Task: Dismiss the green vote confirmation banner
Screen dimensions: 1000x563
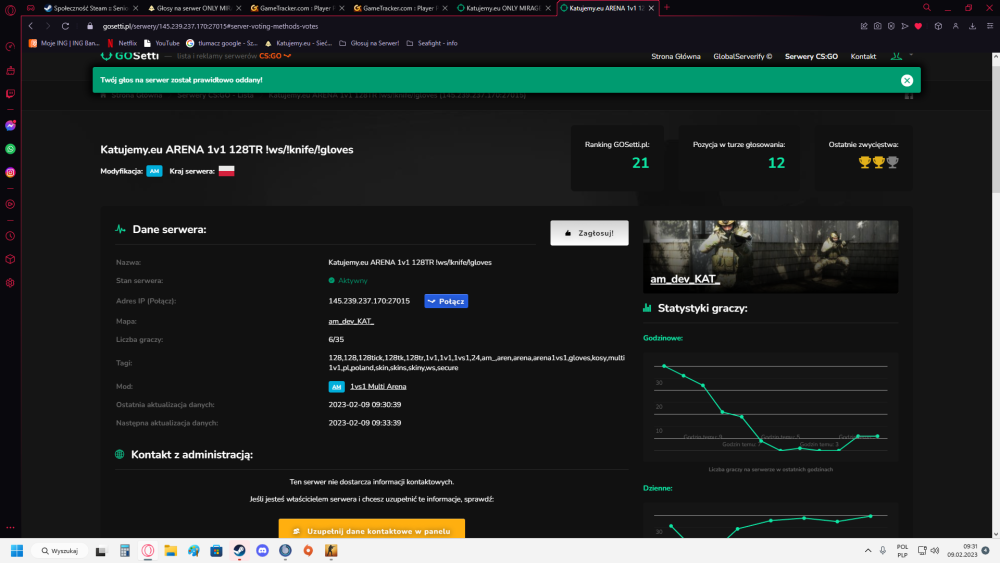Action: tap(907, 80)
